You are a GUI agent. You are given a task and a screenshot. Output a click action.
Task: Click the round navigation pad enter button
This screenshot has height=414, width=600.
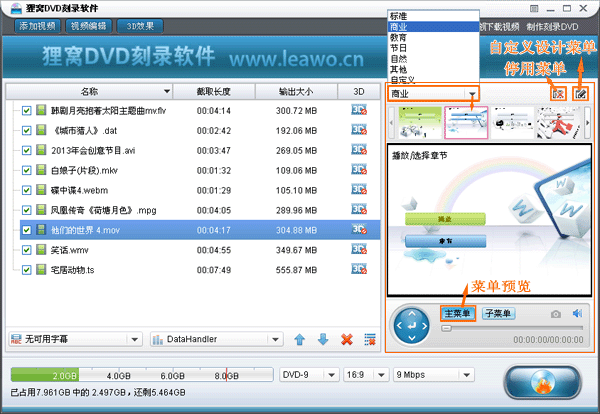click(x=412, y=326)
